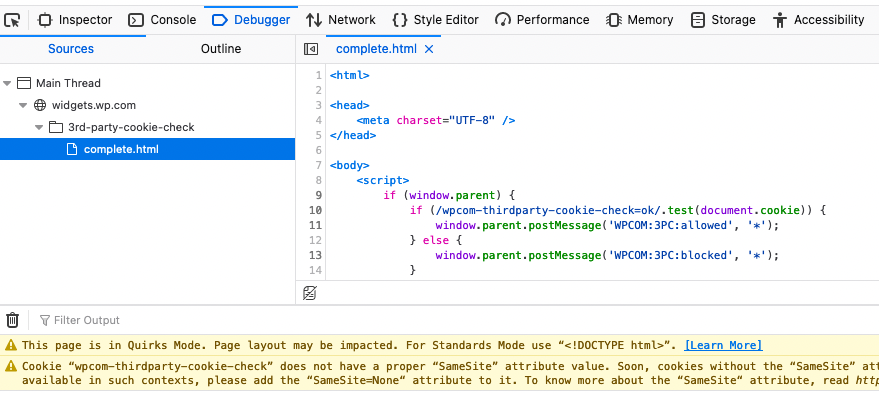The height and width of the screenshot is (393, 879).
Task: Open the Memory tab
Action: 640,20
